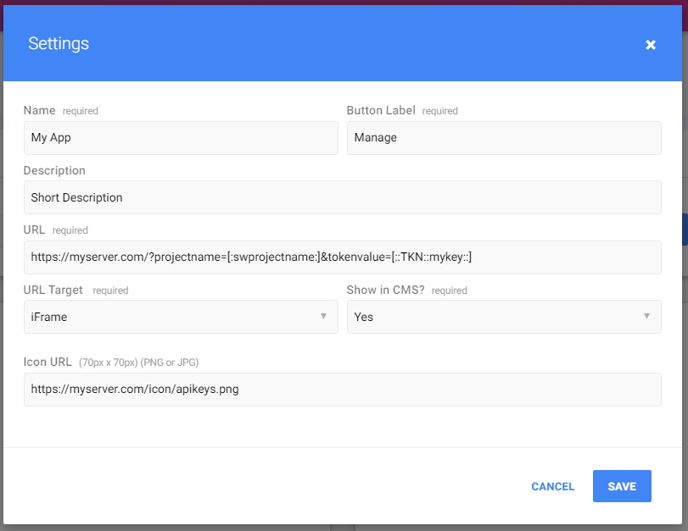688x531 pixels.
Task: Click the Name field containing My App
Action: pos(181,138)
